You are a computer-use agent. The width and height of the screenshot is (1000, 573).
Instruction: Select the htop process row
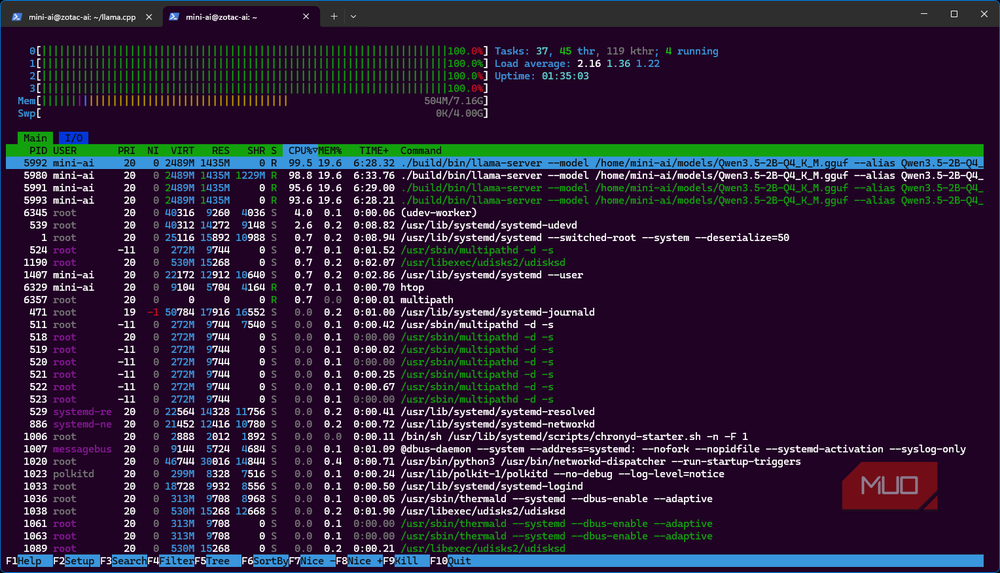coord(494,287)
